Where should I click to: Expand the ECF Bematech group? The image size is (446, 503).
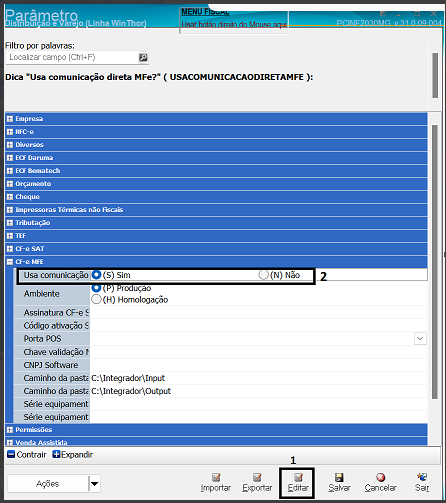pyautogui.click(x=10, y=171)
